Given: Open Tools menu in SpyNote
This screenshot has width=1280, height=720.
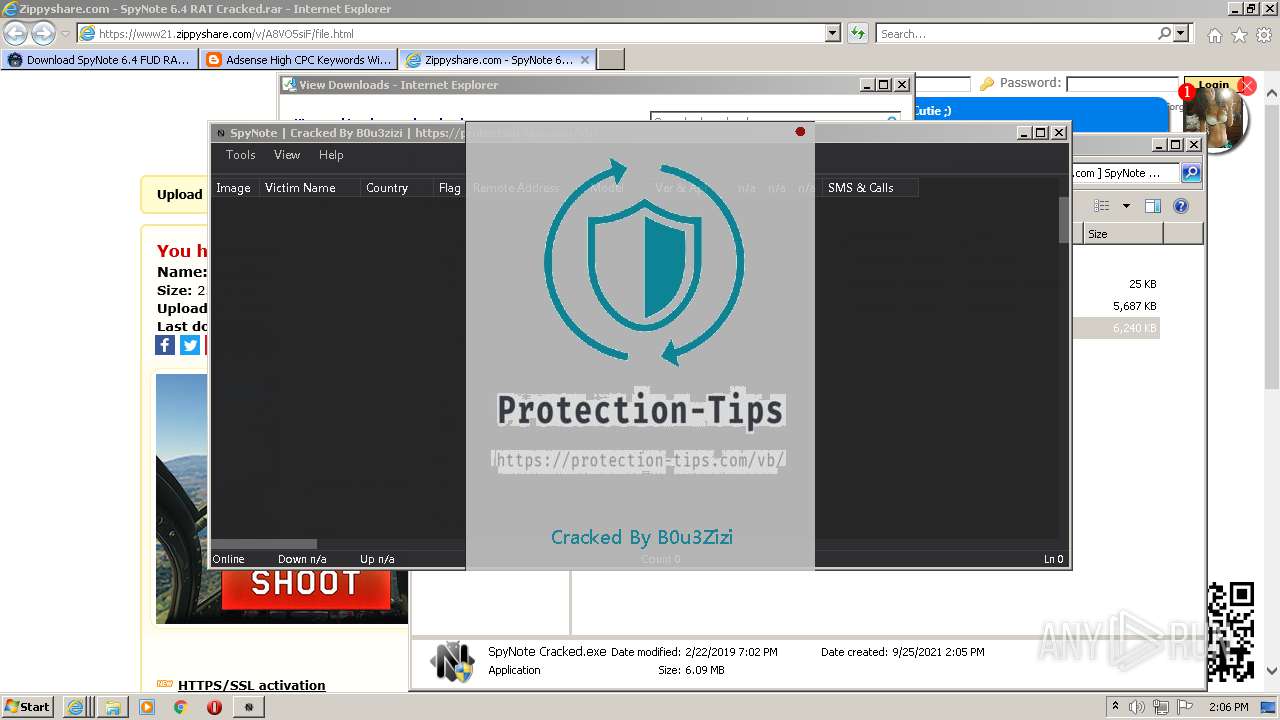Looking at the screenshot, I should 240,155.
